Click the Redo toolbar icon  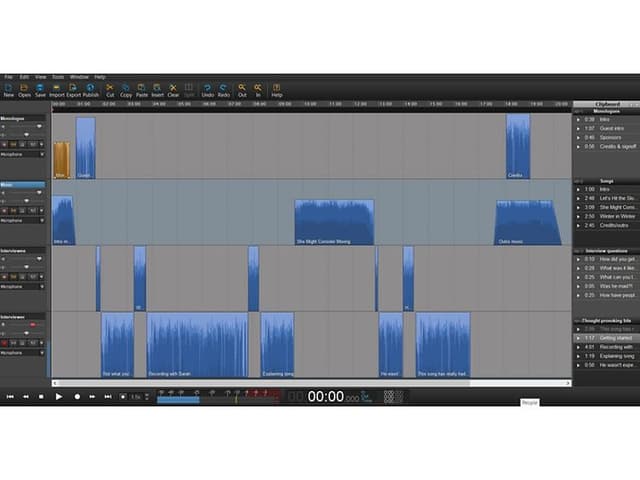point(223,91)
